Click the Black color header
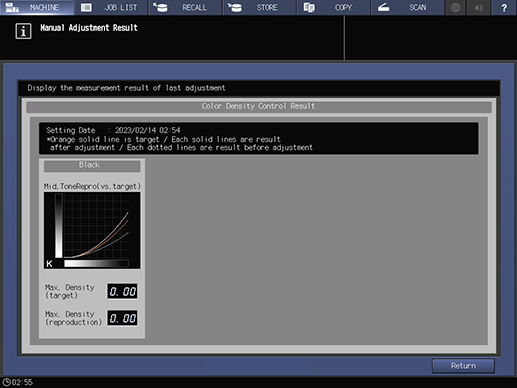The width and height of the screenshot is (517, 388). tap(92, 166)
